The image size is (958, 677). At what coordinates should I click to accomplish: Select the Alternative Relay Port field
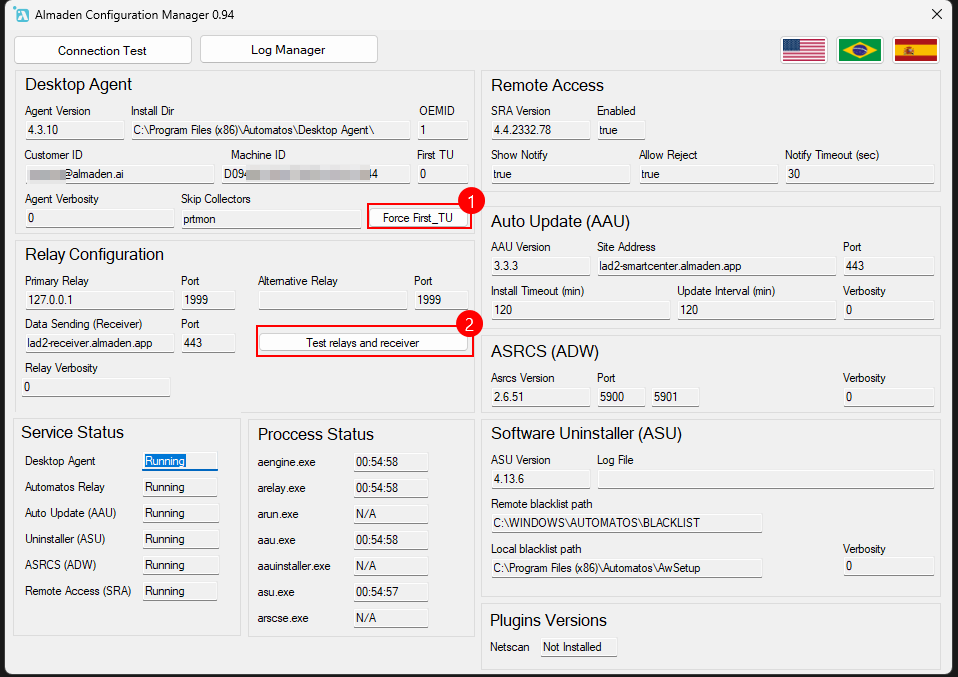441,300
